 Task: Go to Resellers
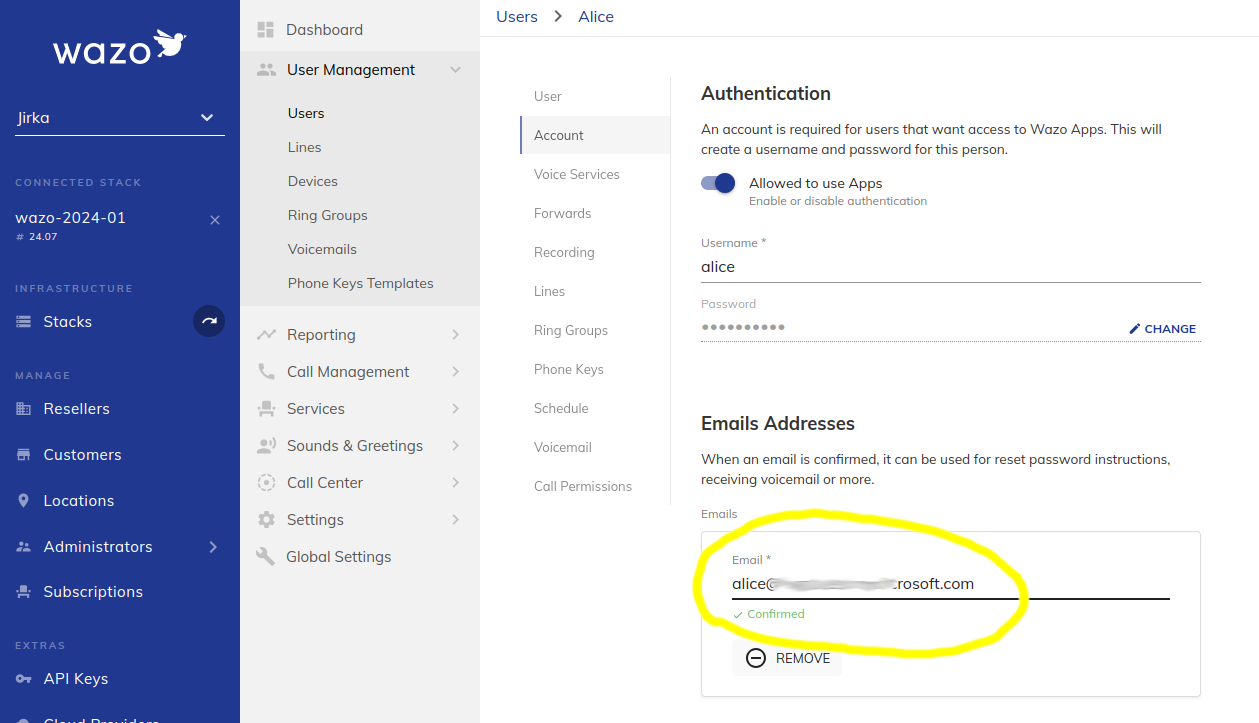tap(77, 409)
